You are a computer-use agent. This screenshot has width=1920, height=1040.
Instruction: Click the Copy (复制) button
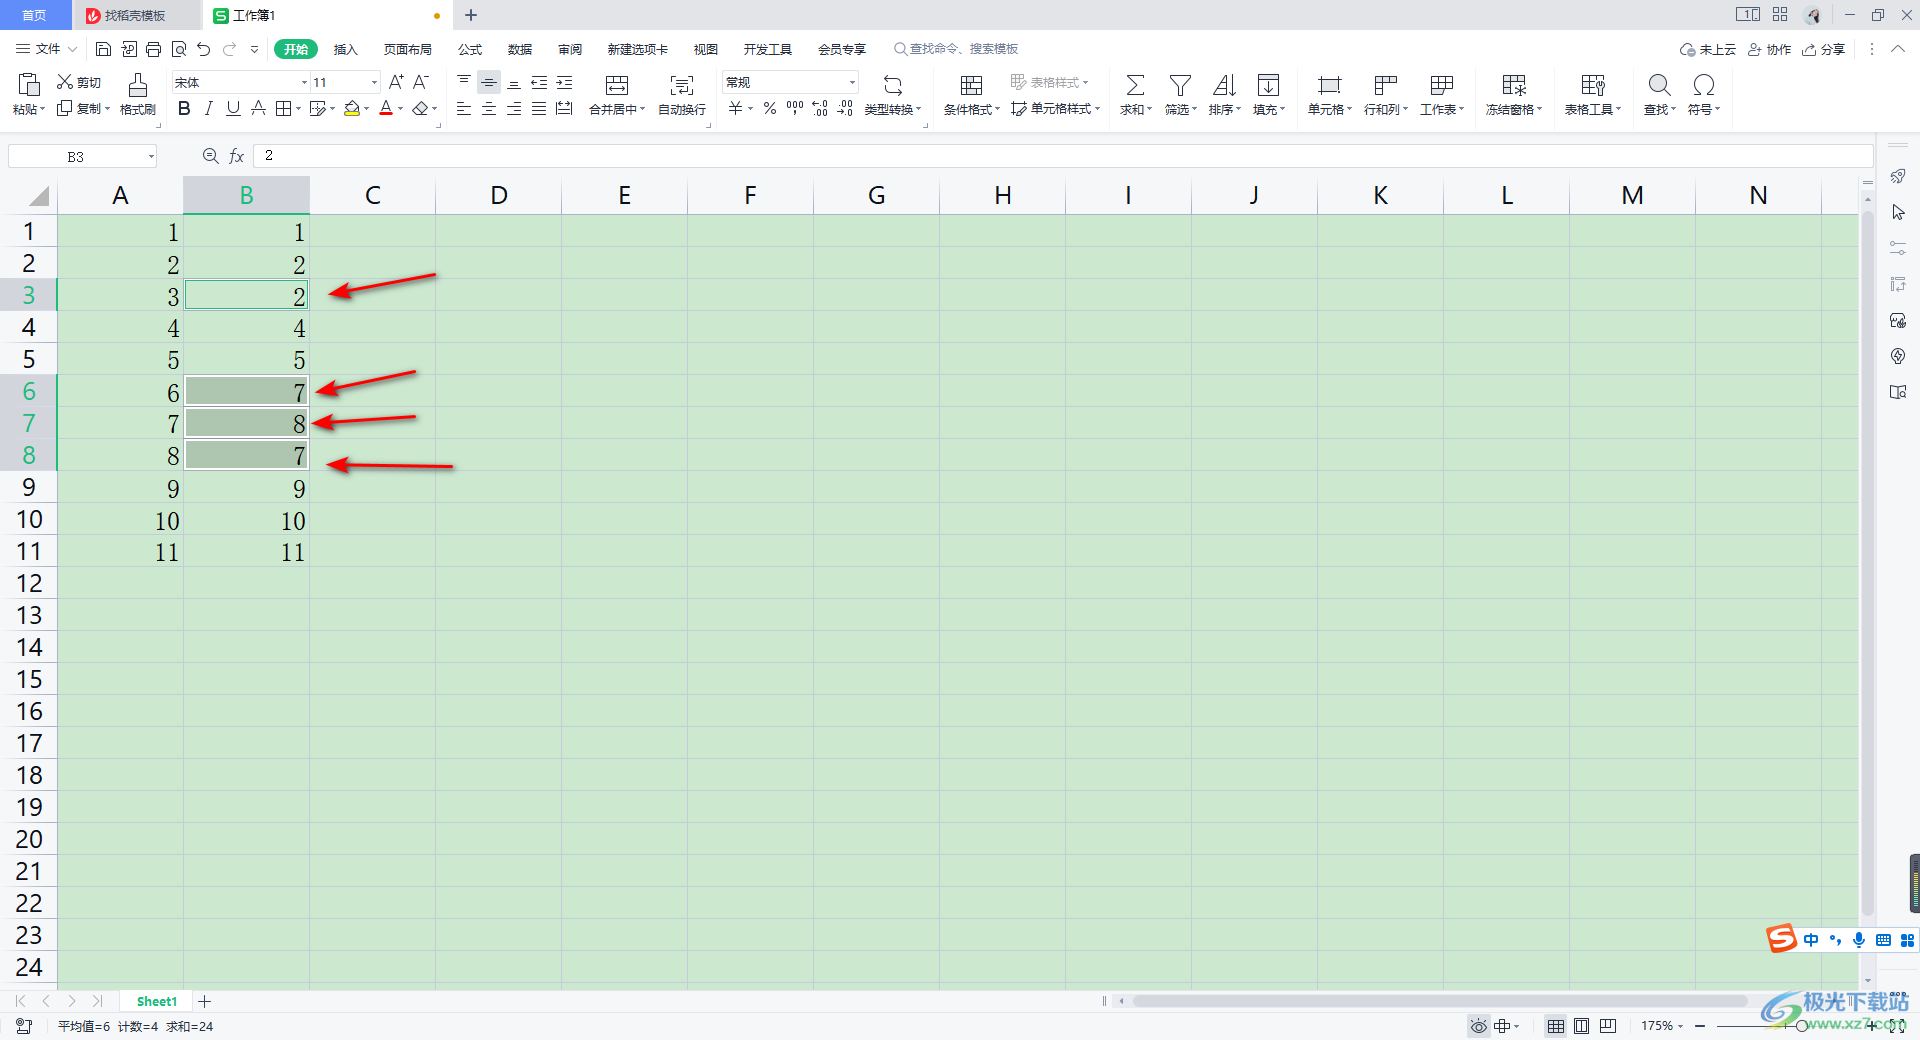pyautogui.click(x=82, y=108)
